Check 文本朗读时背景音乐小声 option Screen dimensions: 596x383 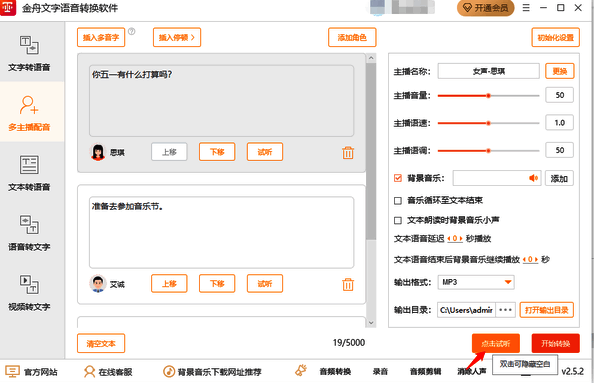click(x=398, y=220)
